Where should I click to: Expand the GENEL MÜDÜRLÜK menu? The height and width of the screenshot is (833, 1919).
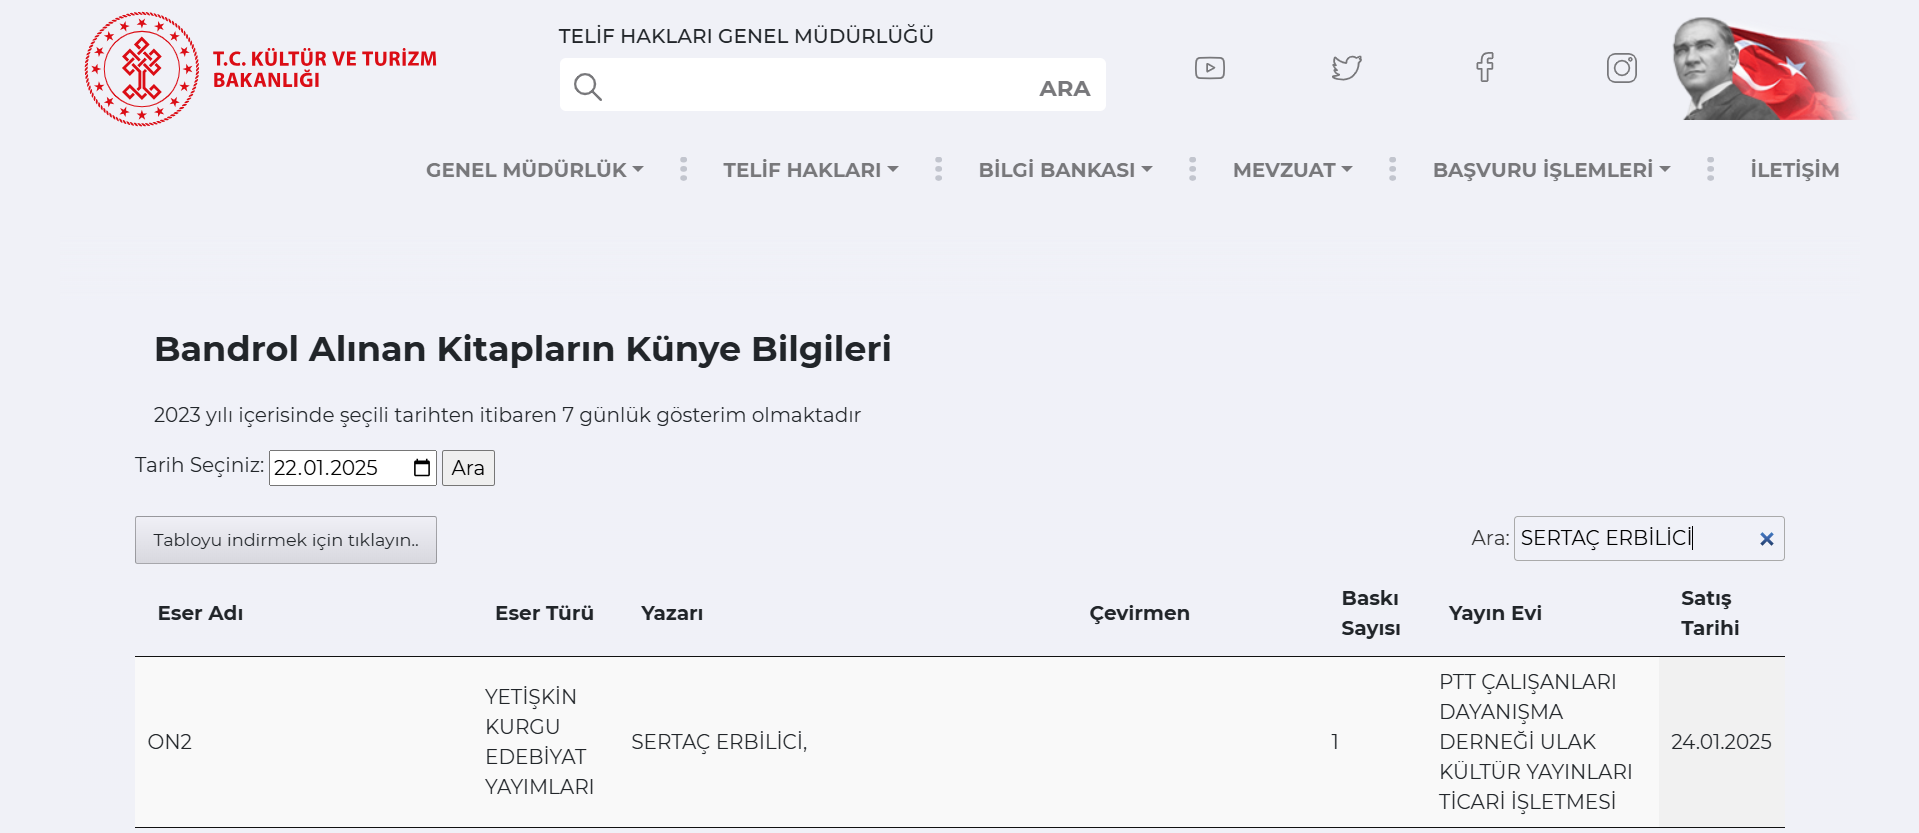(534, 170)
